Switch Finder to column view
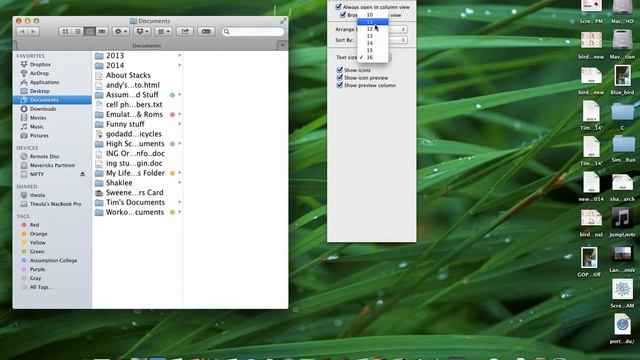The width and height of the screenshot is (640, 360). coord(90,31)
